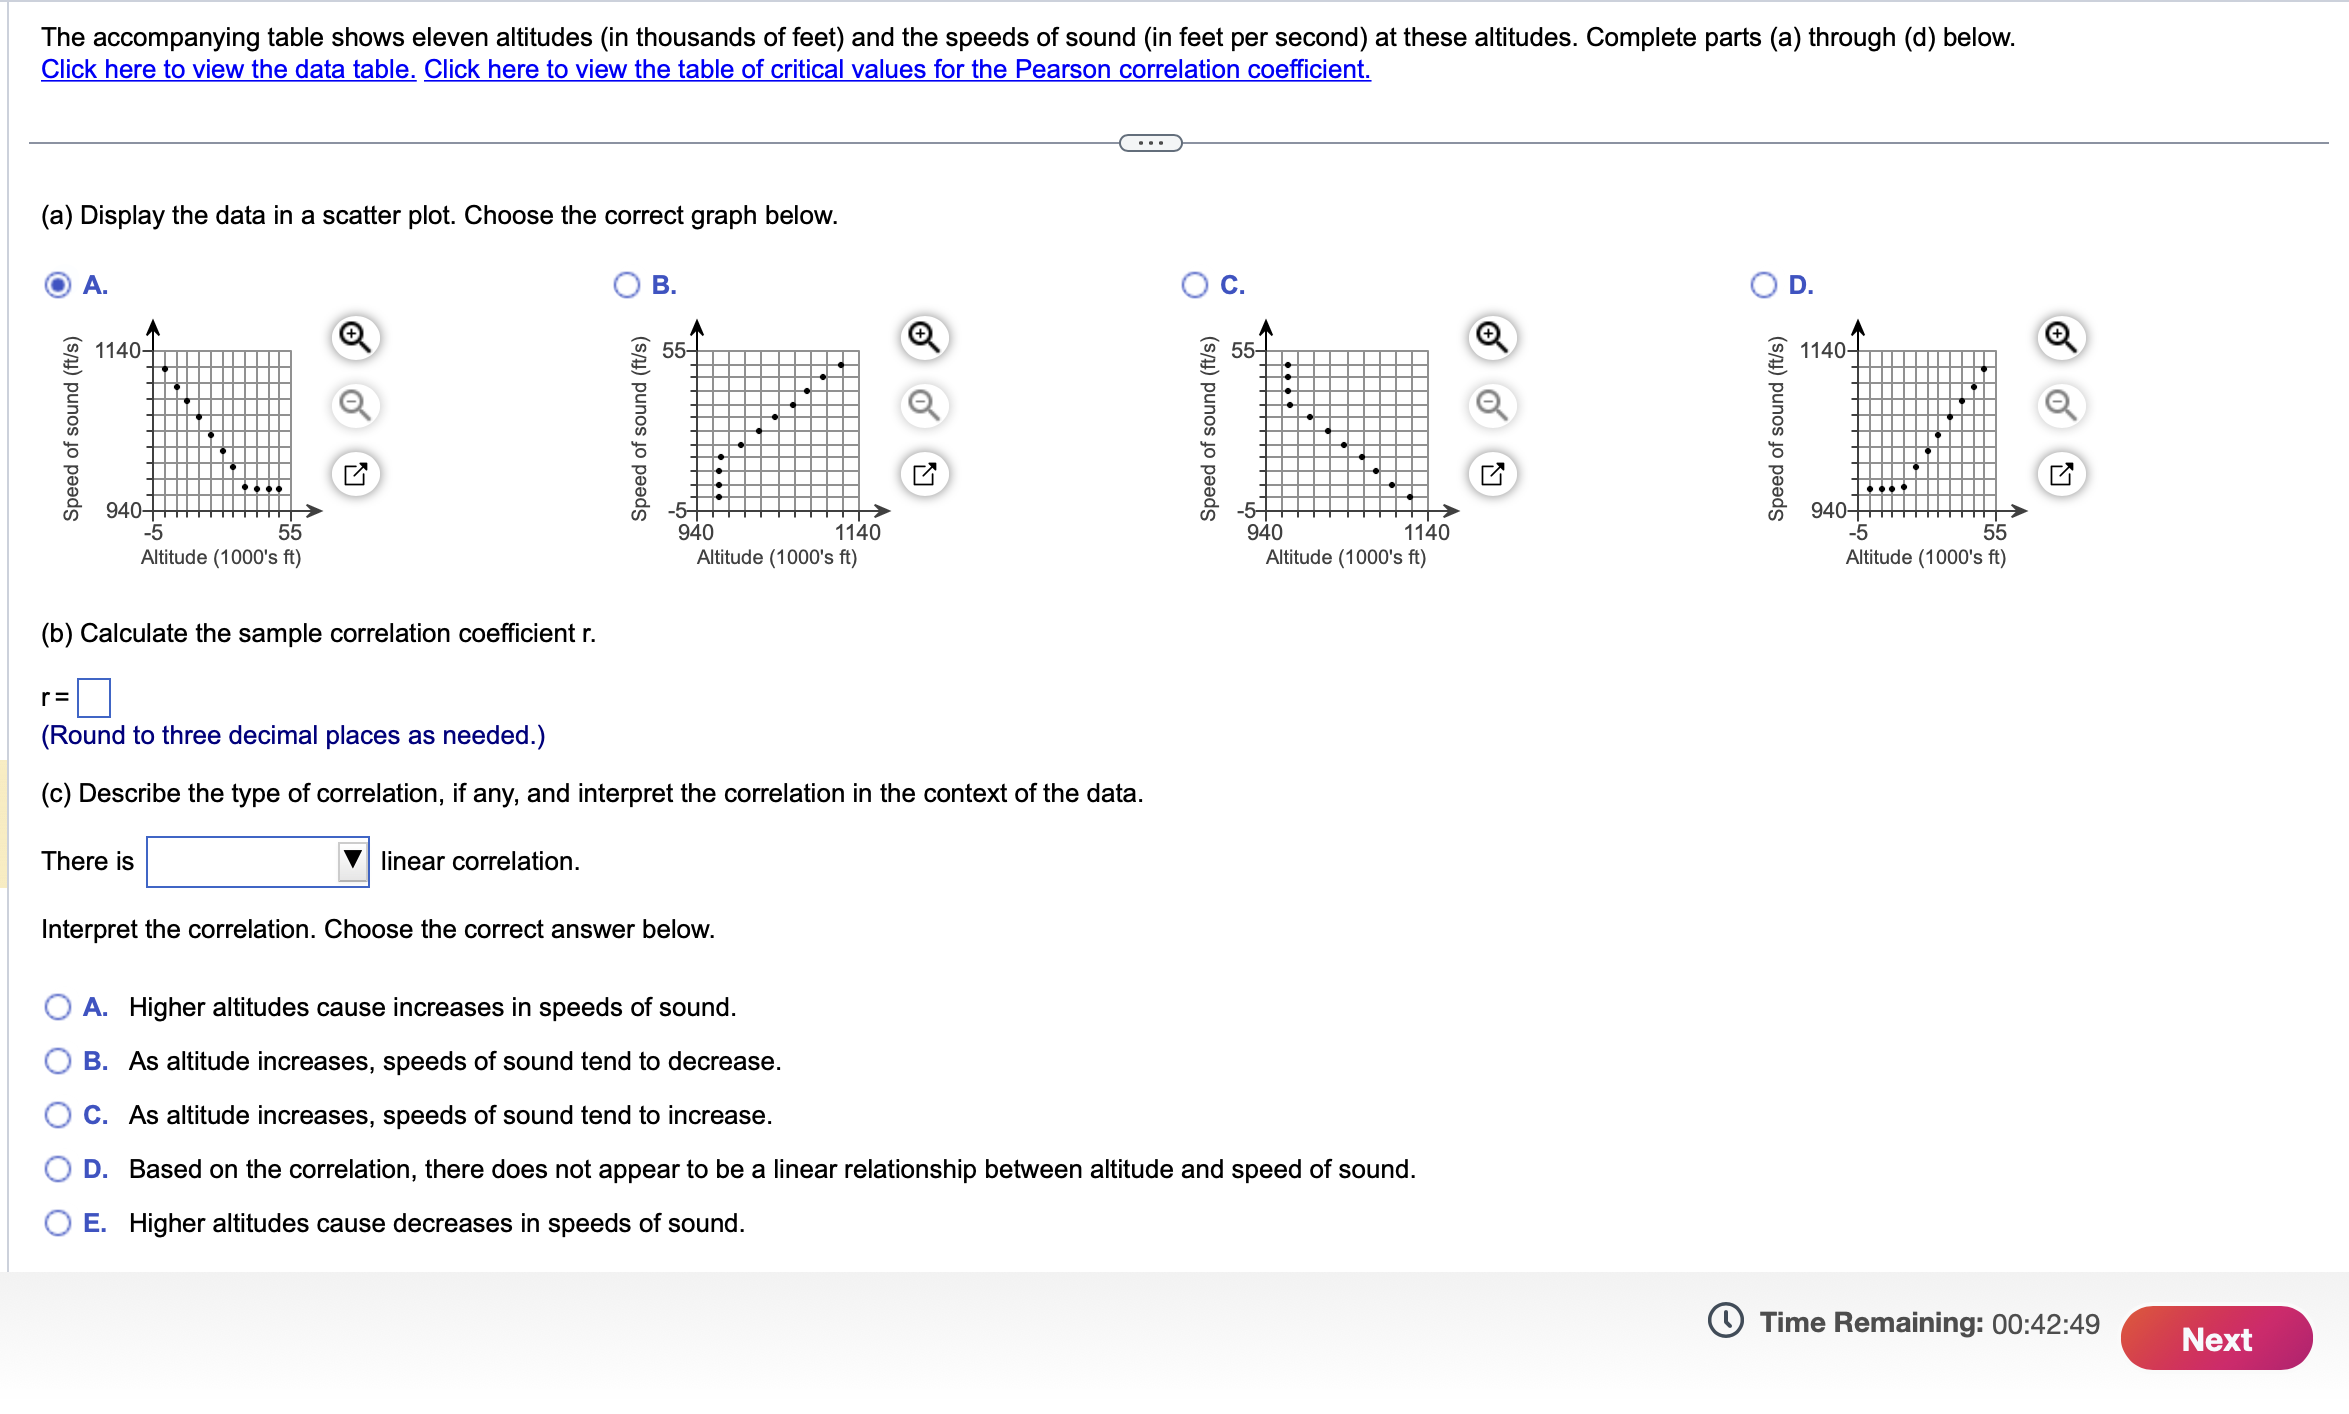Choose interpretation 'As altitude increases, speeds of sound tend to decrease'

58,1061
